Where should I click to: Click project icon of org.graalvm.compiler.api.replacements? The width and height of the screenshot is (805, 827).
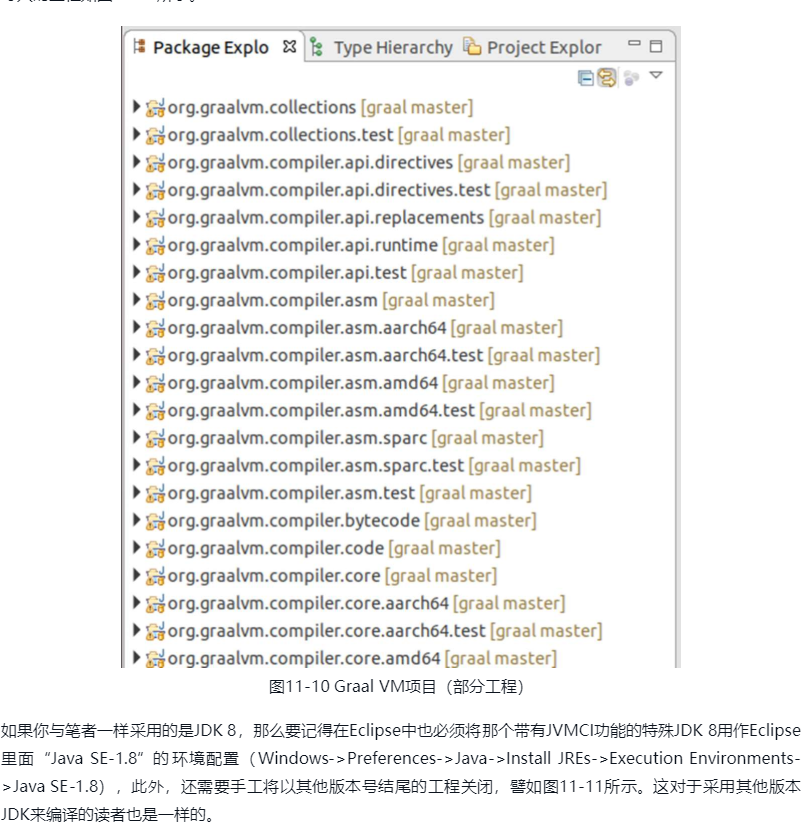click(155, 218)
